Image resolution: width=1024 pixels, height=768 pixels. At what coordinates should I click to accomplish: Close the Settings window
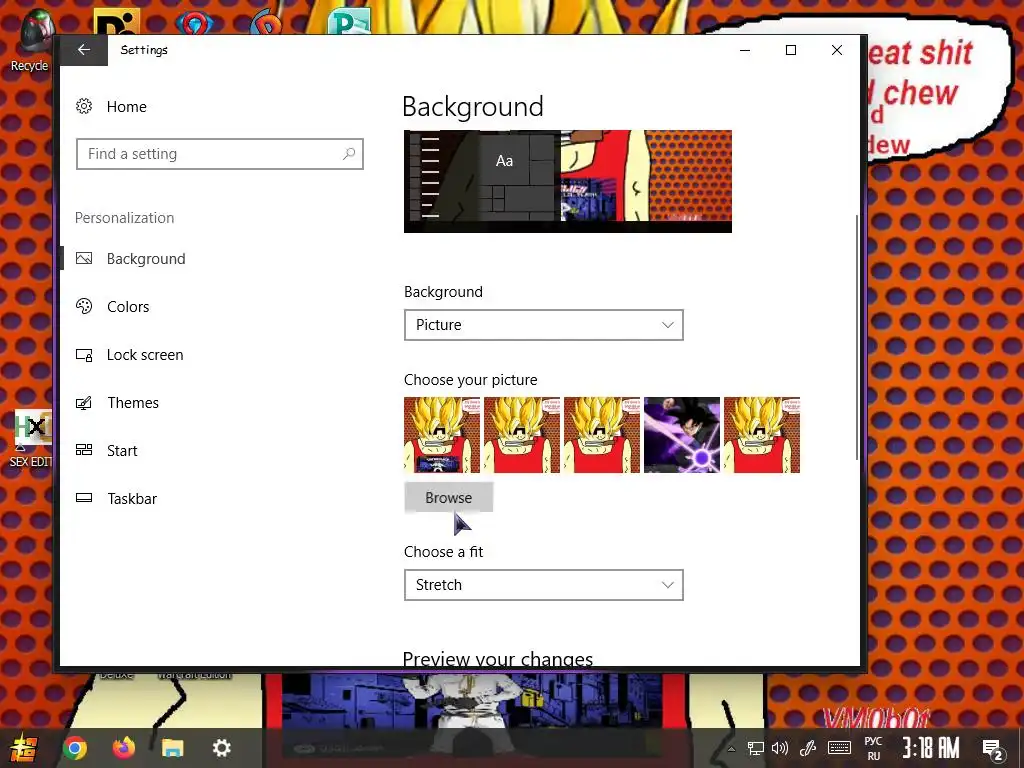pos(837,50)
